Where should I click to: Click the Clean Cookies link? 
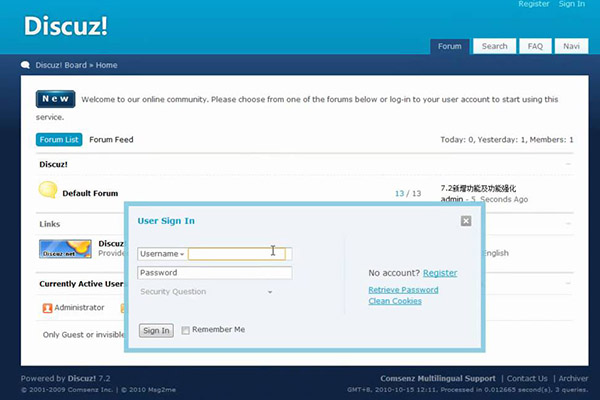[395, 301]
